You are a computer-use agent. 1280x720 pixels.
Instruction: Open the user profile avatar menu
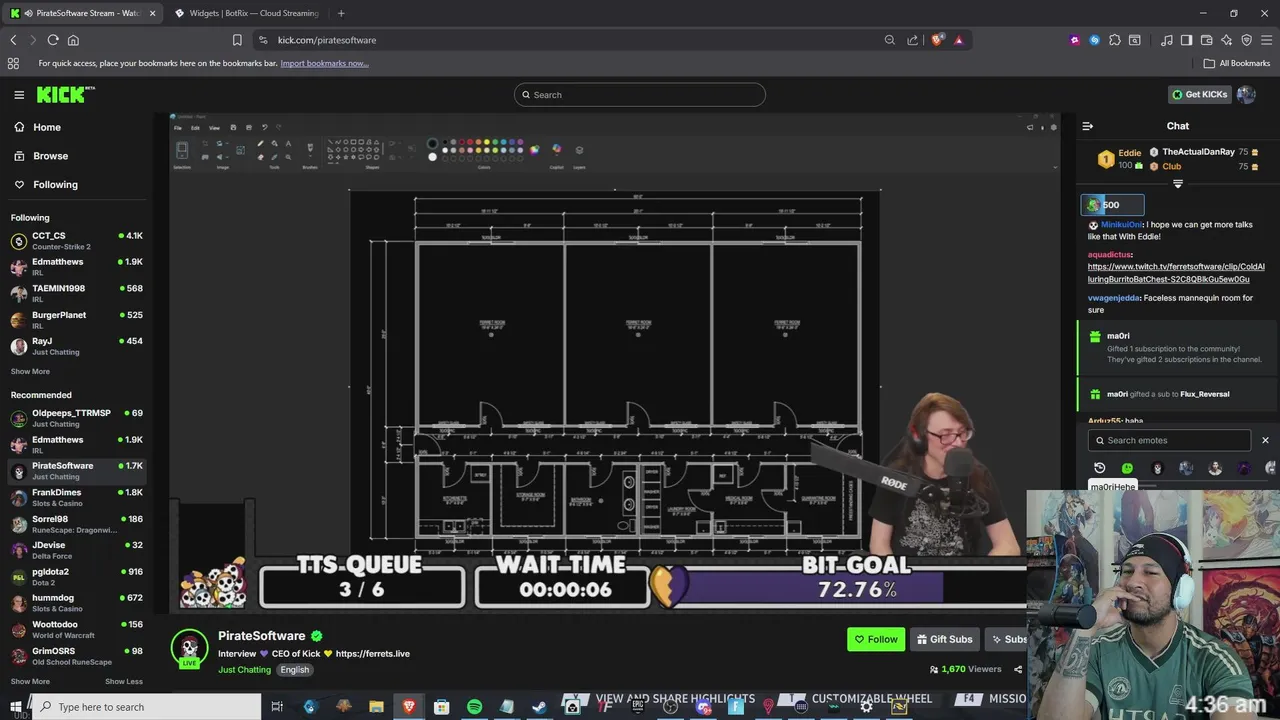point(1246,95)
